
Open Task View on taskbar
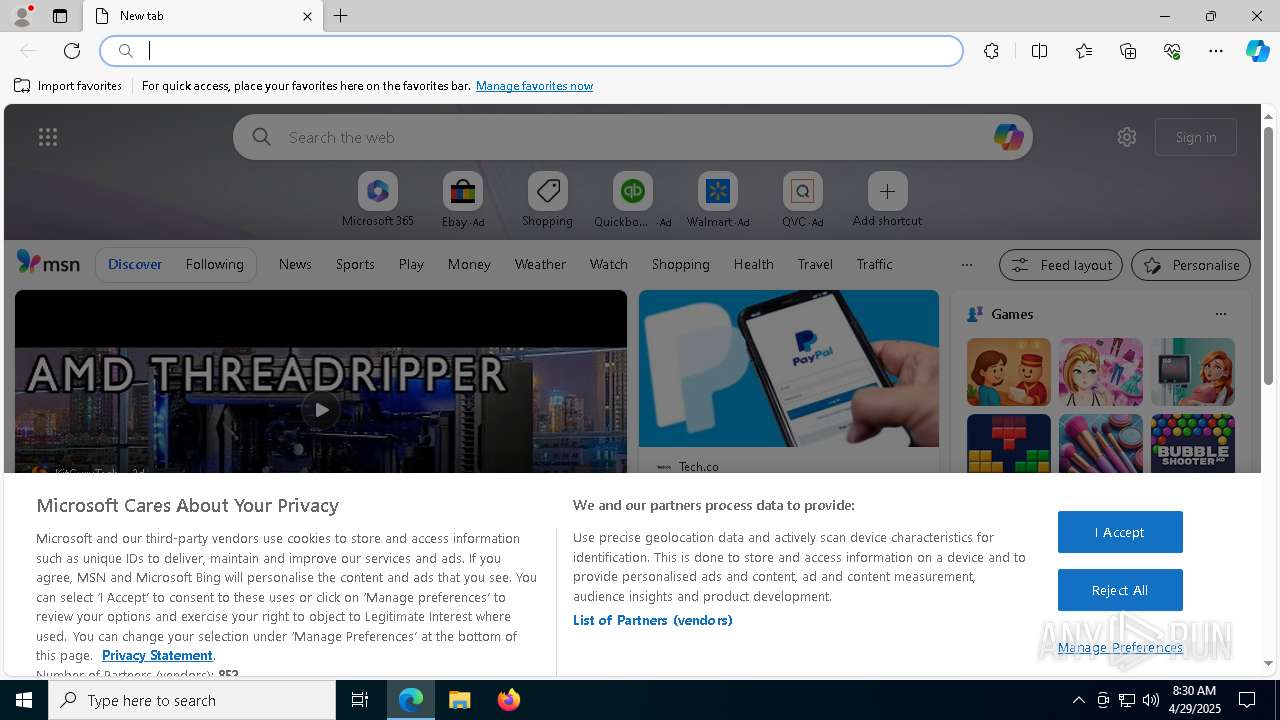(360, 700)
